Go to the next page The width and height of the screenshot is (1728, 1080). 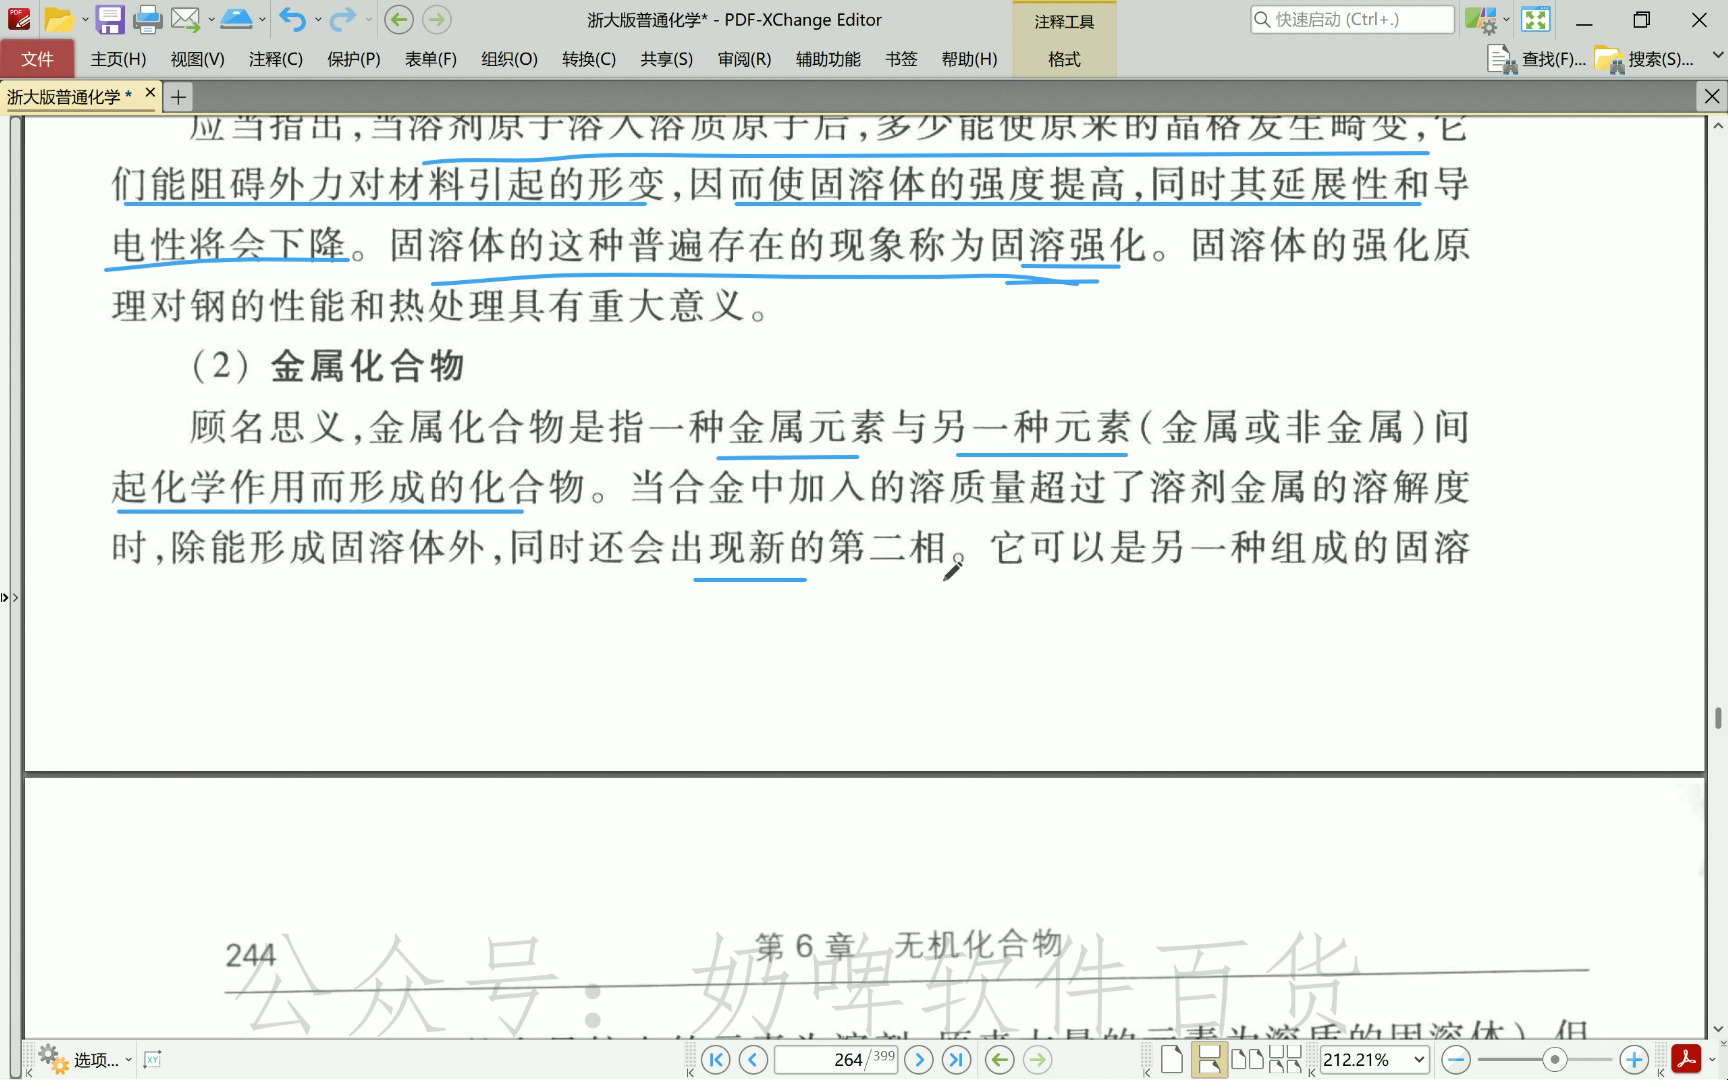(918, 1059)
